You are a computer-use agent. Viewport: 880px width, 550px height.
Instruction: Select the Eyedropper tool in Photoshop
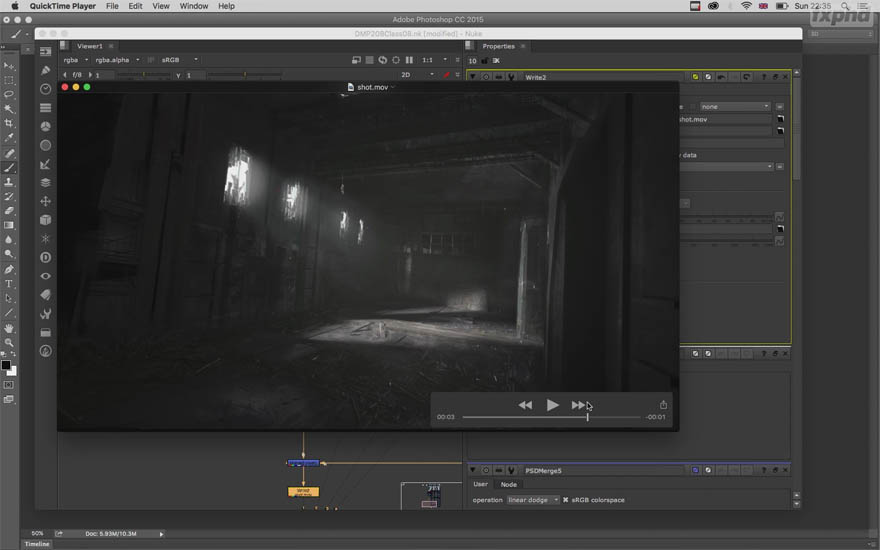9,138
